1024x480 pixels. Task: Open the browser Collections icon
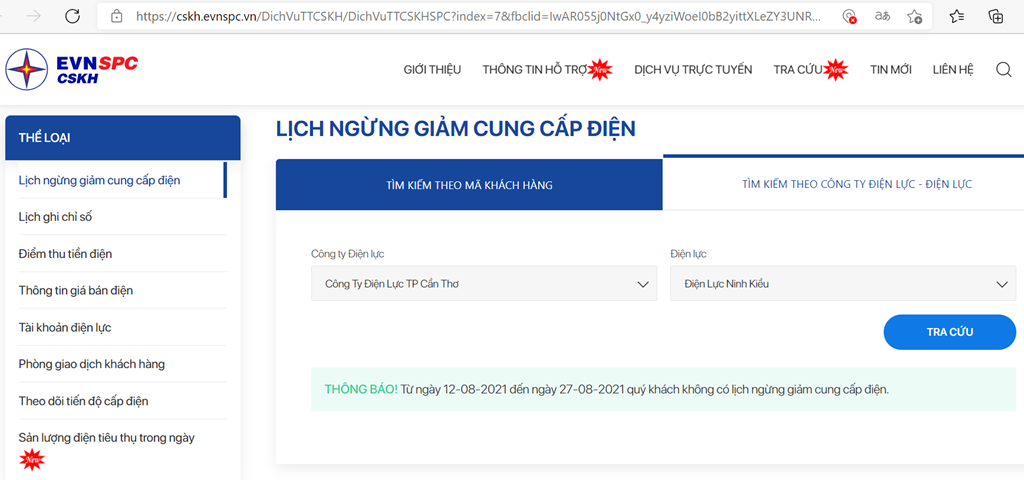(995, 16)
